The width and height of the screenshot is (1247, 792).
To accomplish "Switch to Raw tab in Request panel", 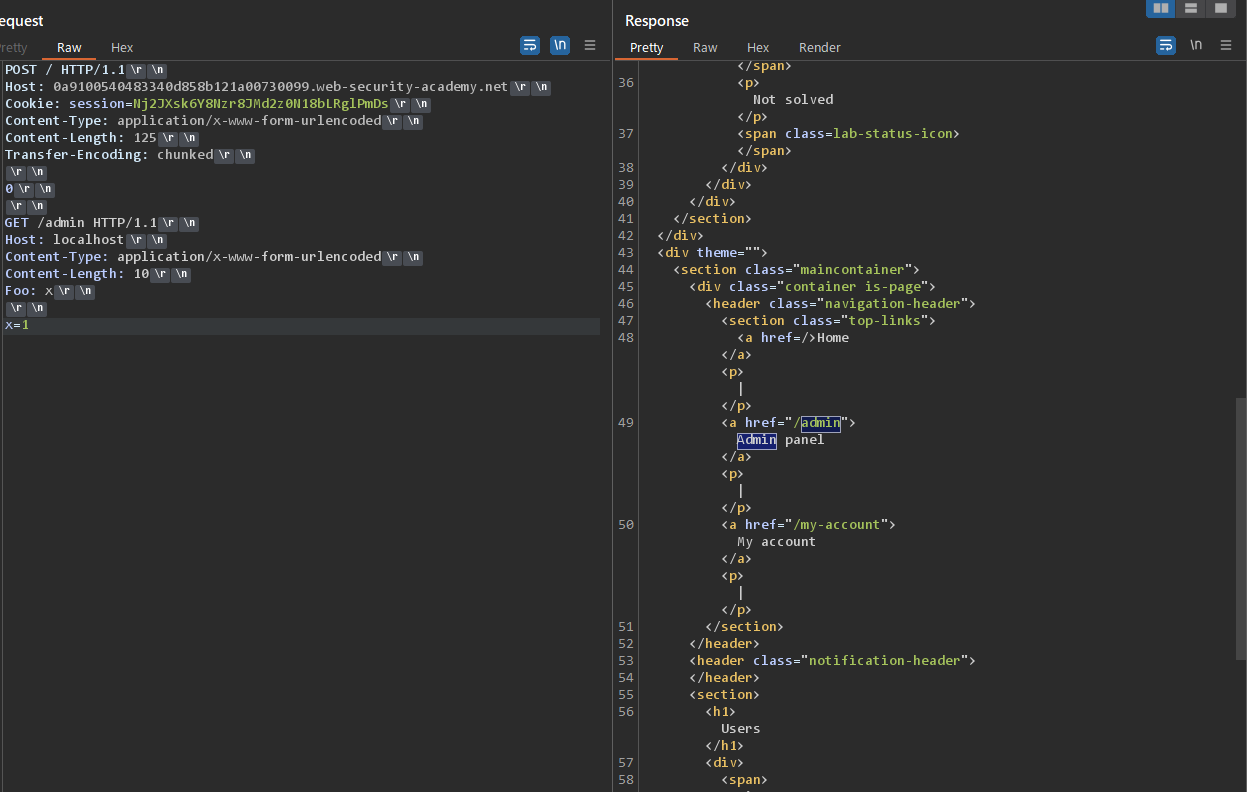I will (x=69, y=47).
